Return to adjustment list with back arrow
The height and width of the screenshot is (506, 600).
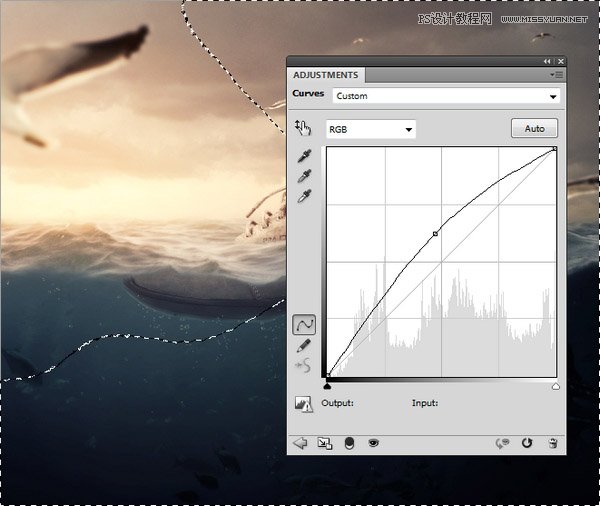click(300, 442)
